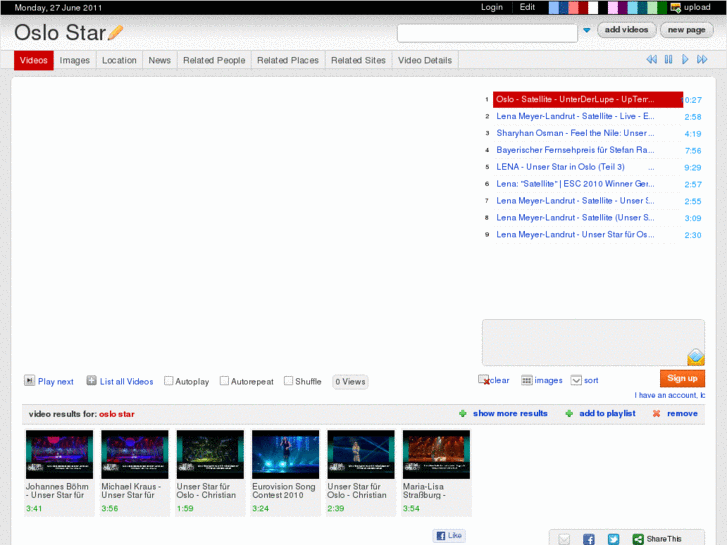Viewport: 727px width, 545px height.
Task: Pause playback with the pause icon
Action: click(668, 59)
